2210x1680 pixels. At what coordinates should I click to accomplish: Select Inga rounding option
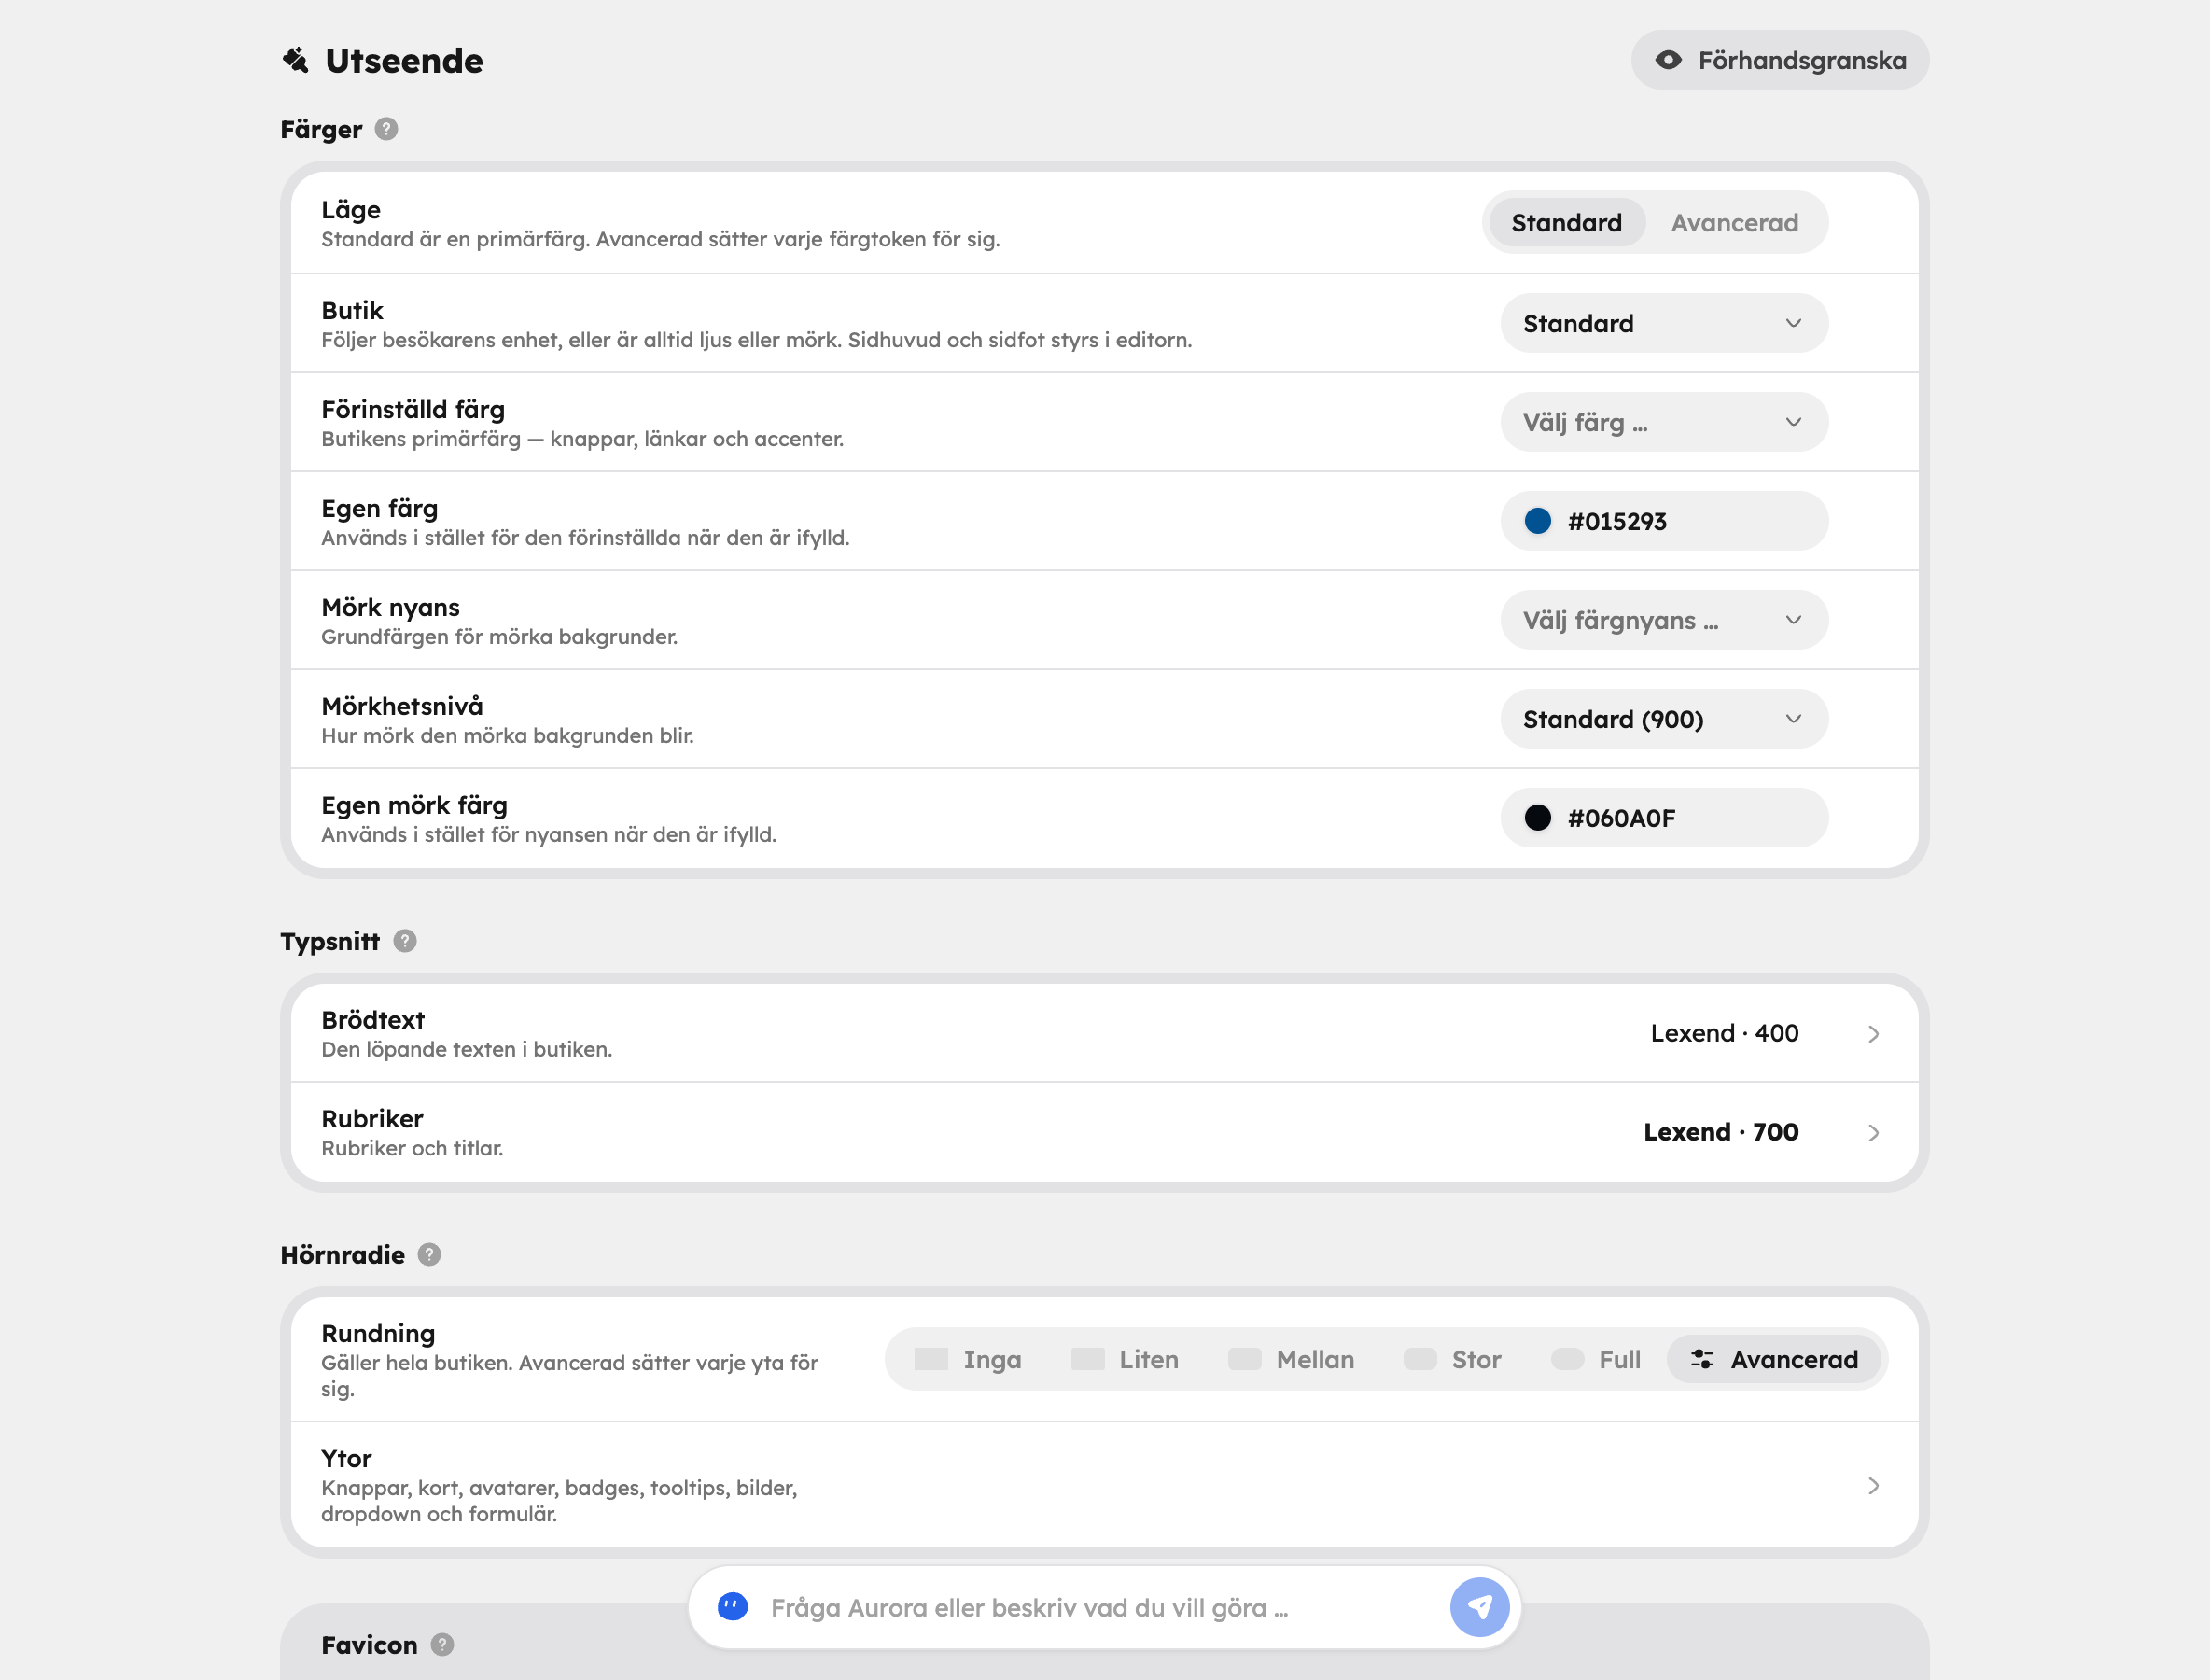click(967, 1359)
